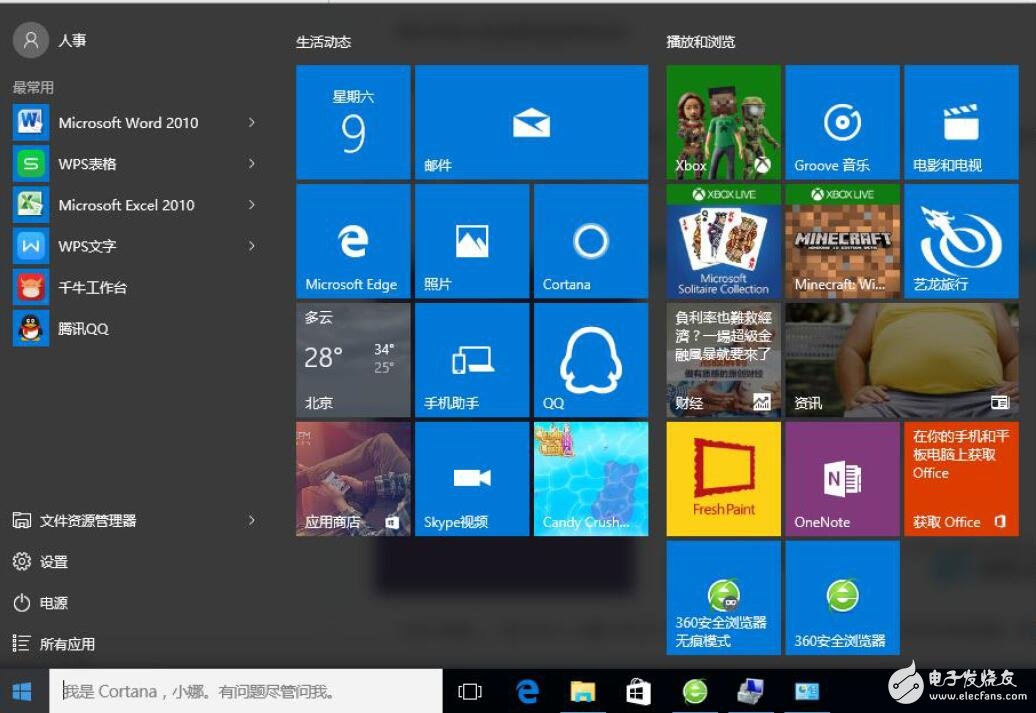Open the Fresh Paint tile
Viewport: 1036px width, 713px height.
[723, 479]
